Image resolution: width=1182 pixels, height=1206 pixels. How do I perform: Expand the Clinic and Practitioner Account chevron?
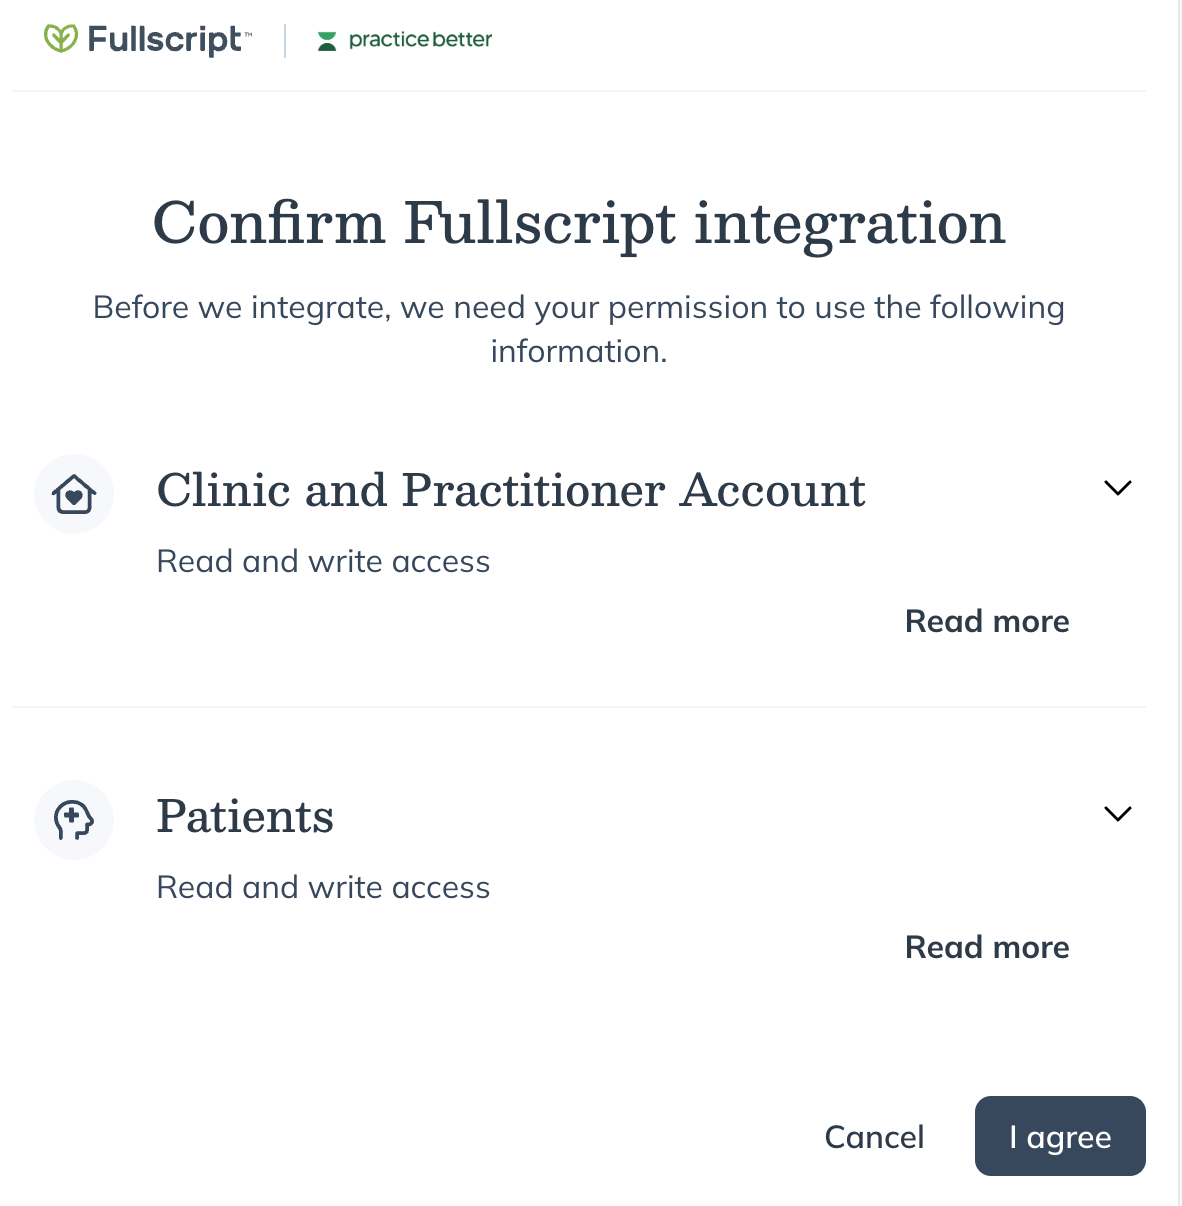[x=1117, y=488]
